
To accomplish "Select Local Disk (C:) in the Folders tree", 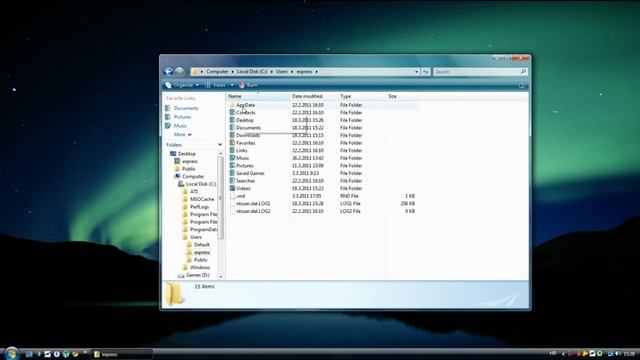I will click(x=201, y=184).
